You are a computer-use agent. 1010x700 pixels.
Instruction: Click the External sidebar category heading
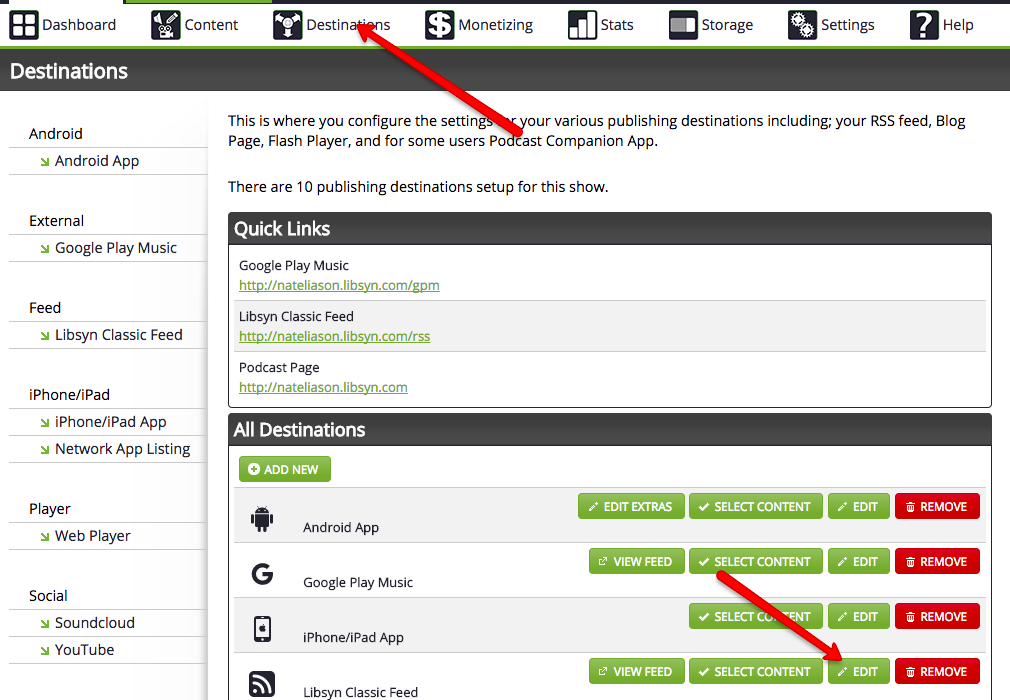click(57, 221)
